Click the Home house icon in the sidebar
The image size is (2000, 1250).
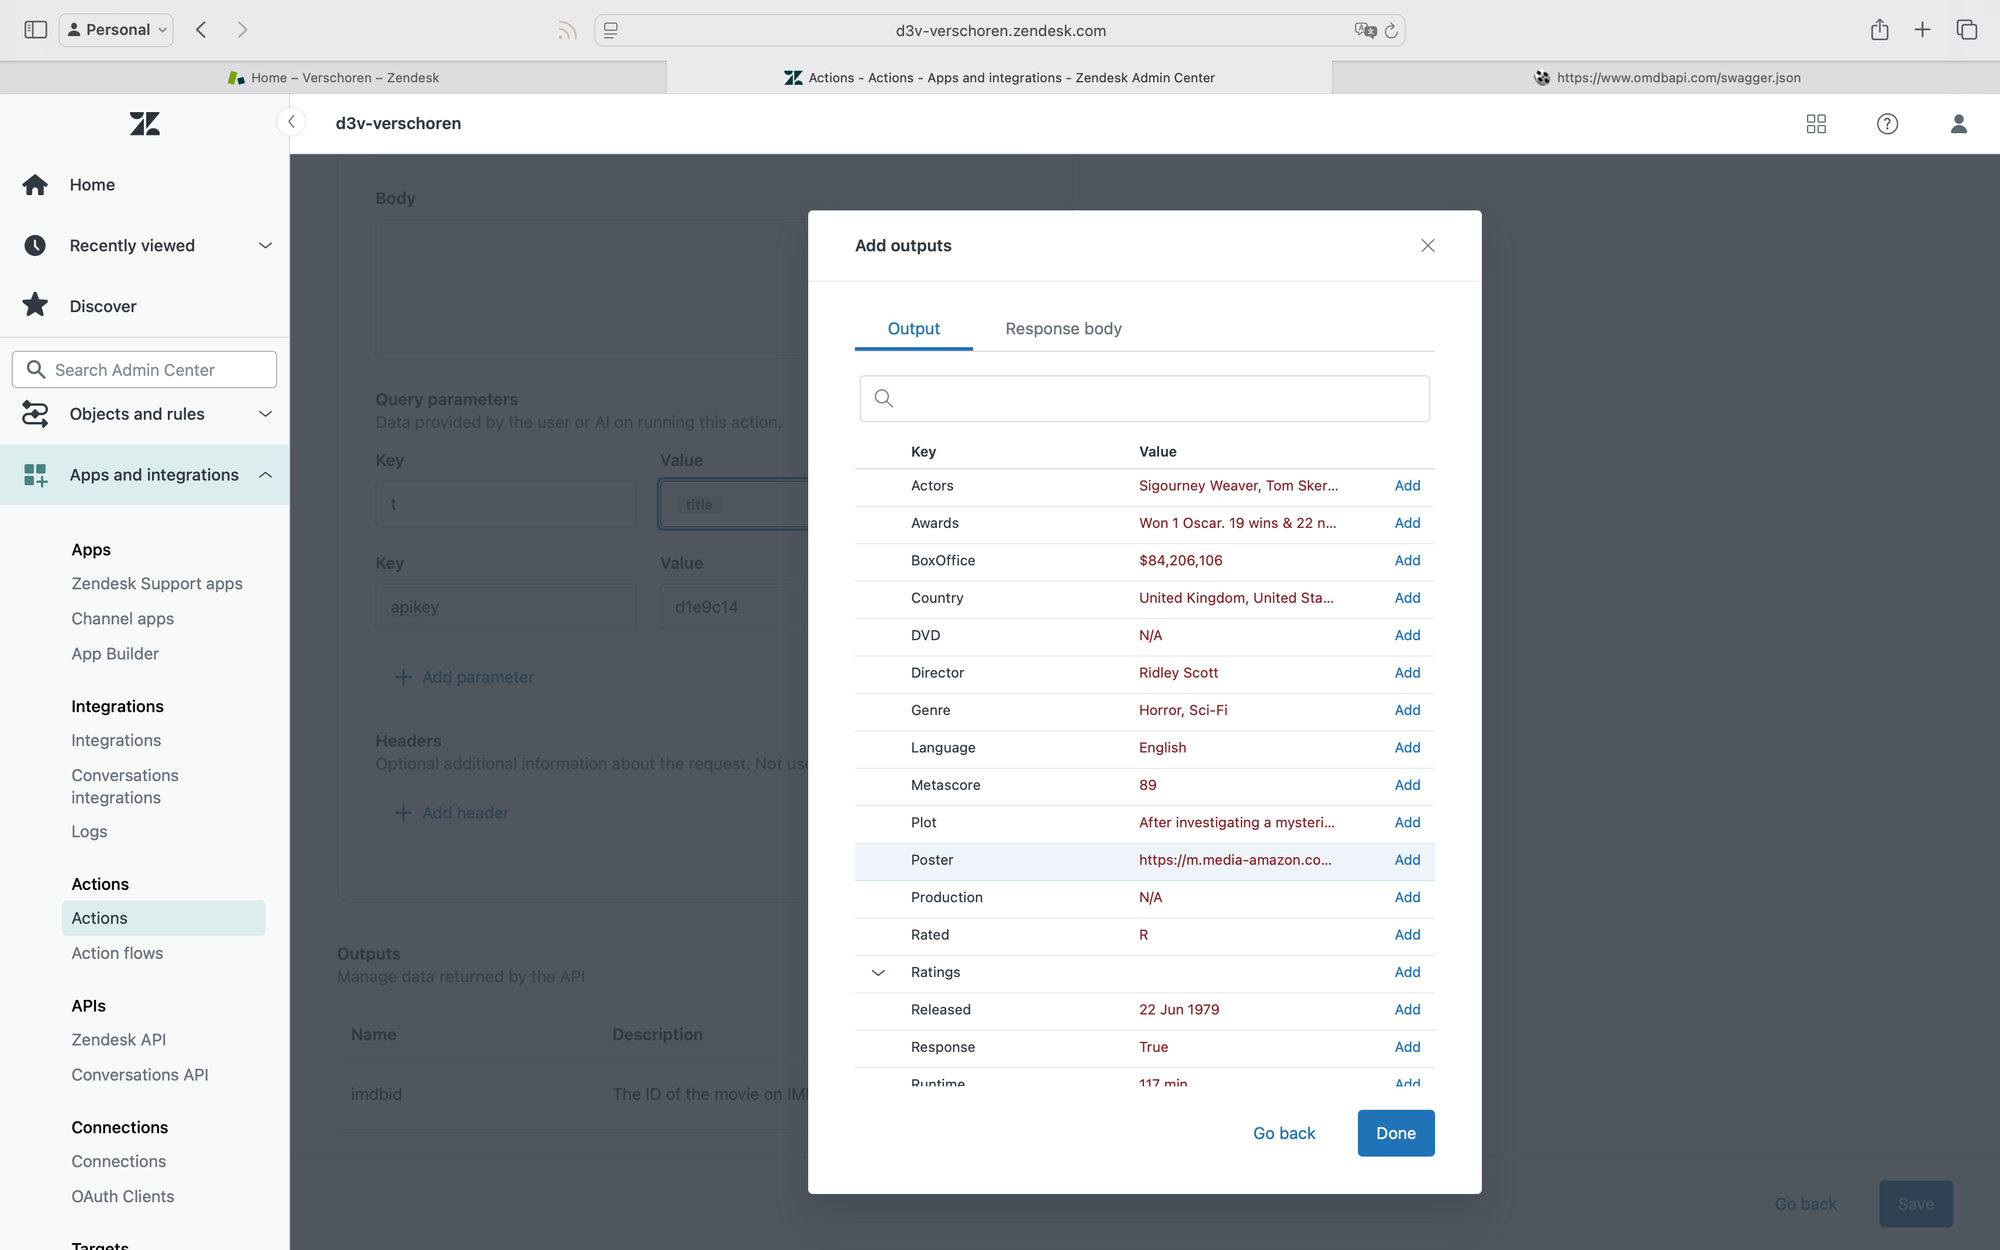pyautogui.click(x=35, y=185)
